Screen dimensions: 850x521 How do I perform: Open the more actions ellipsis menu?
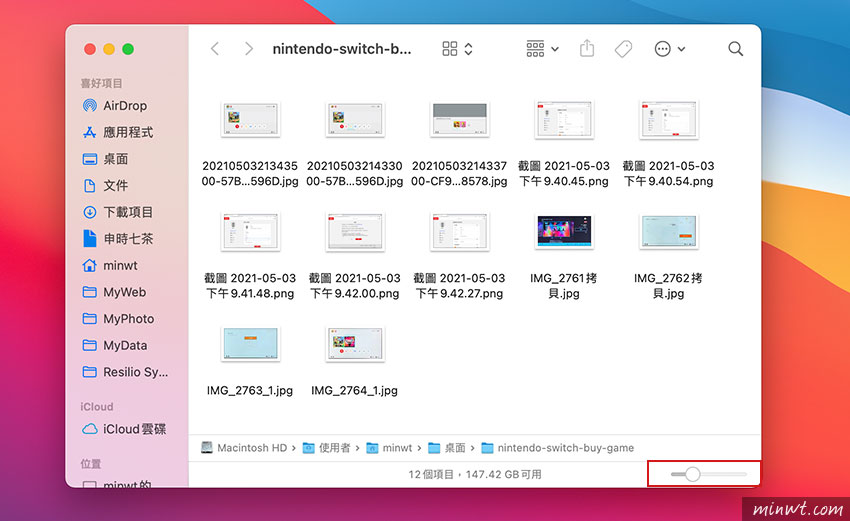point(669,49)
